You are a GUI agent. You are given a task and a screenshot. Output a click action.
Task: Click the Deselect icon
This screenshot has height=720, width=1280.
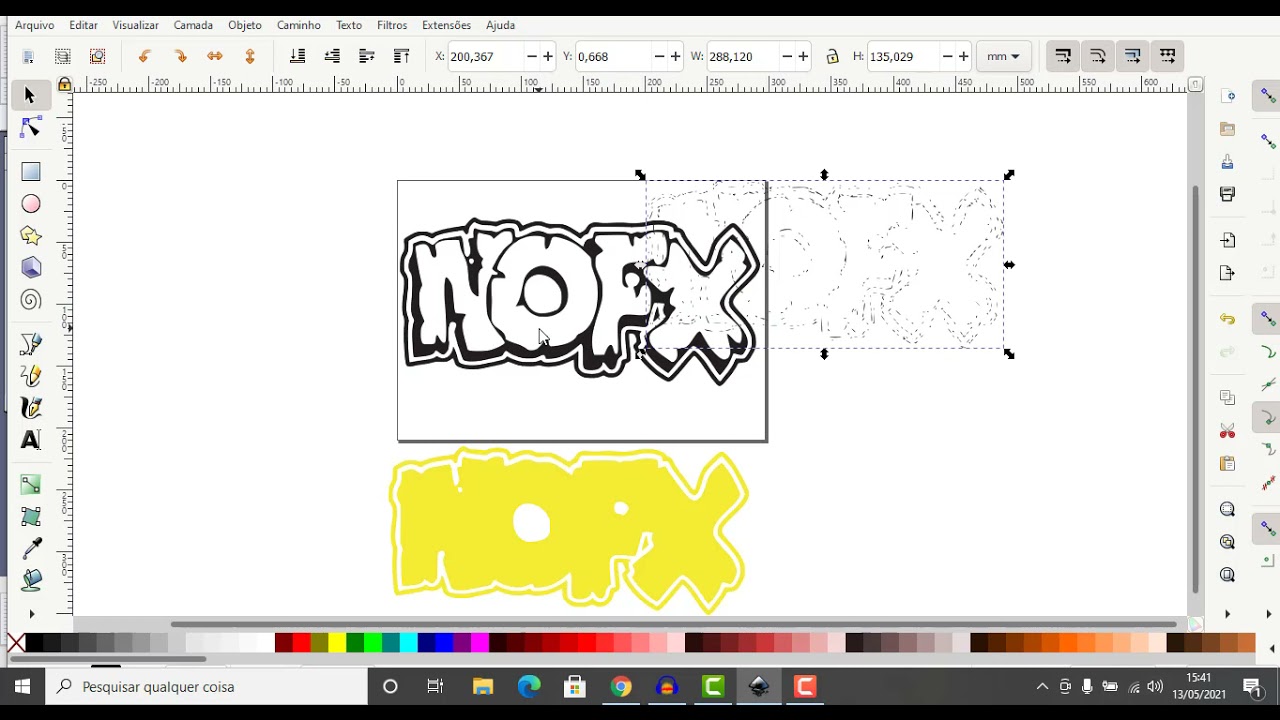click(98, 56)
